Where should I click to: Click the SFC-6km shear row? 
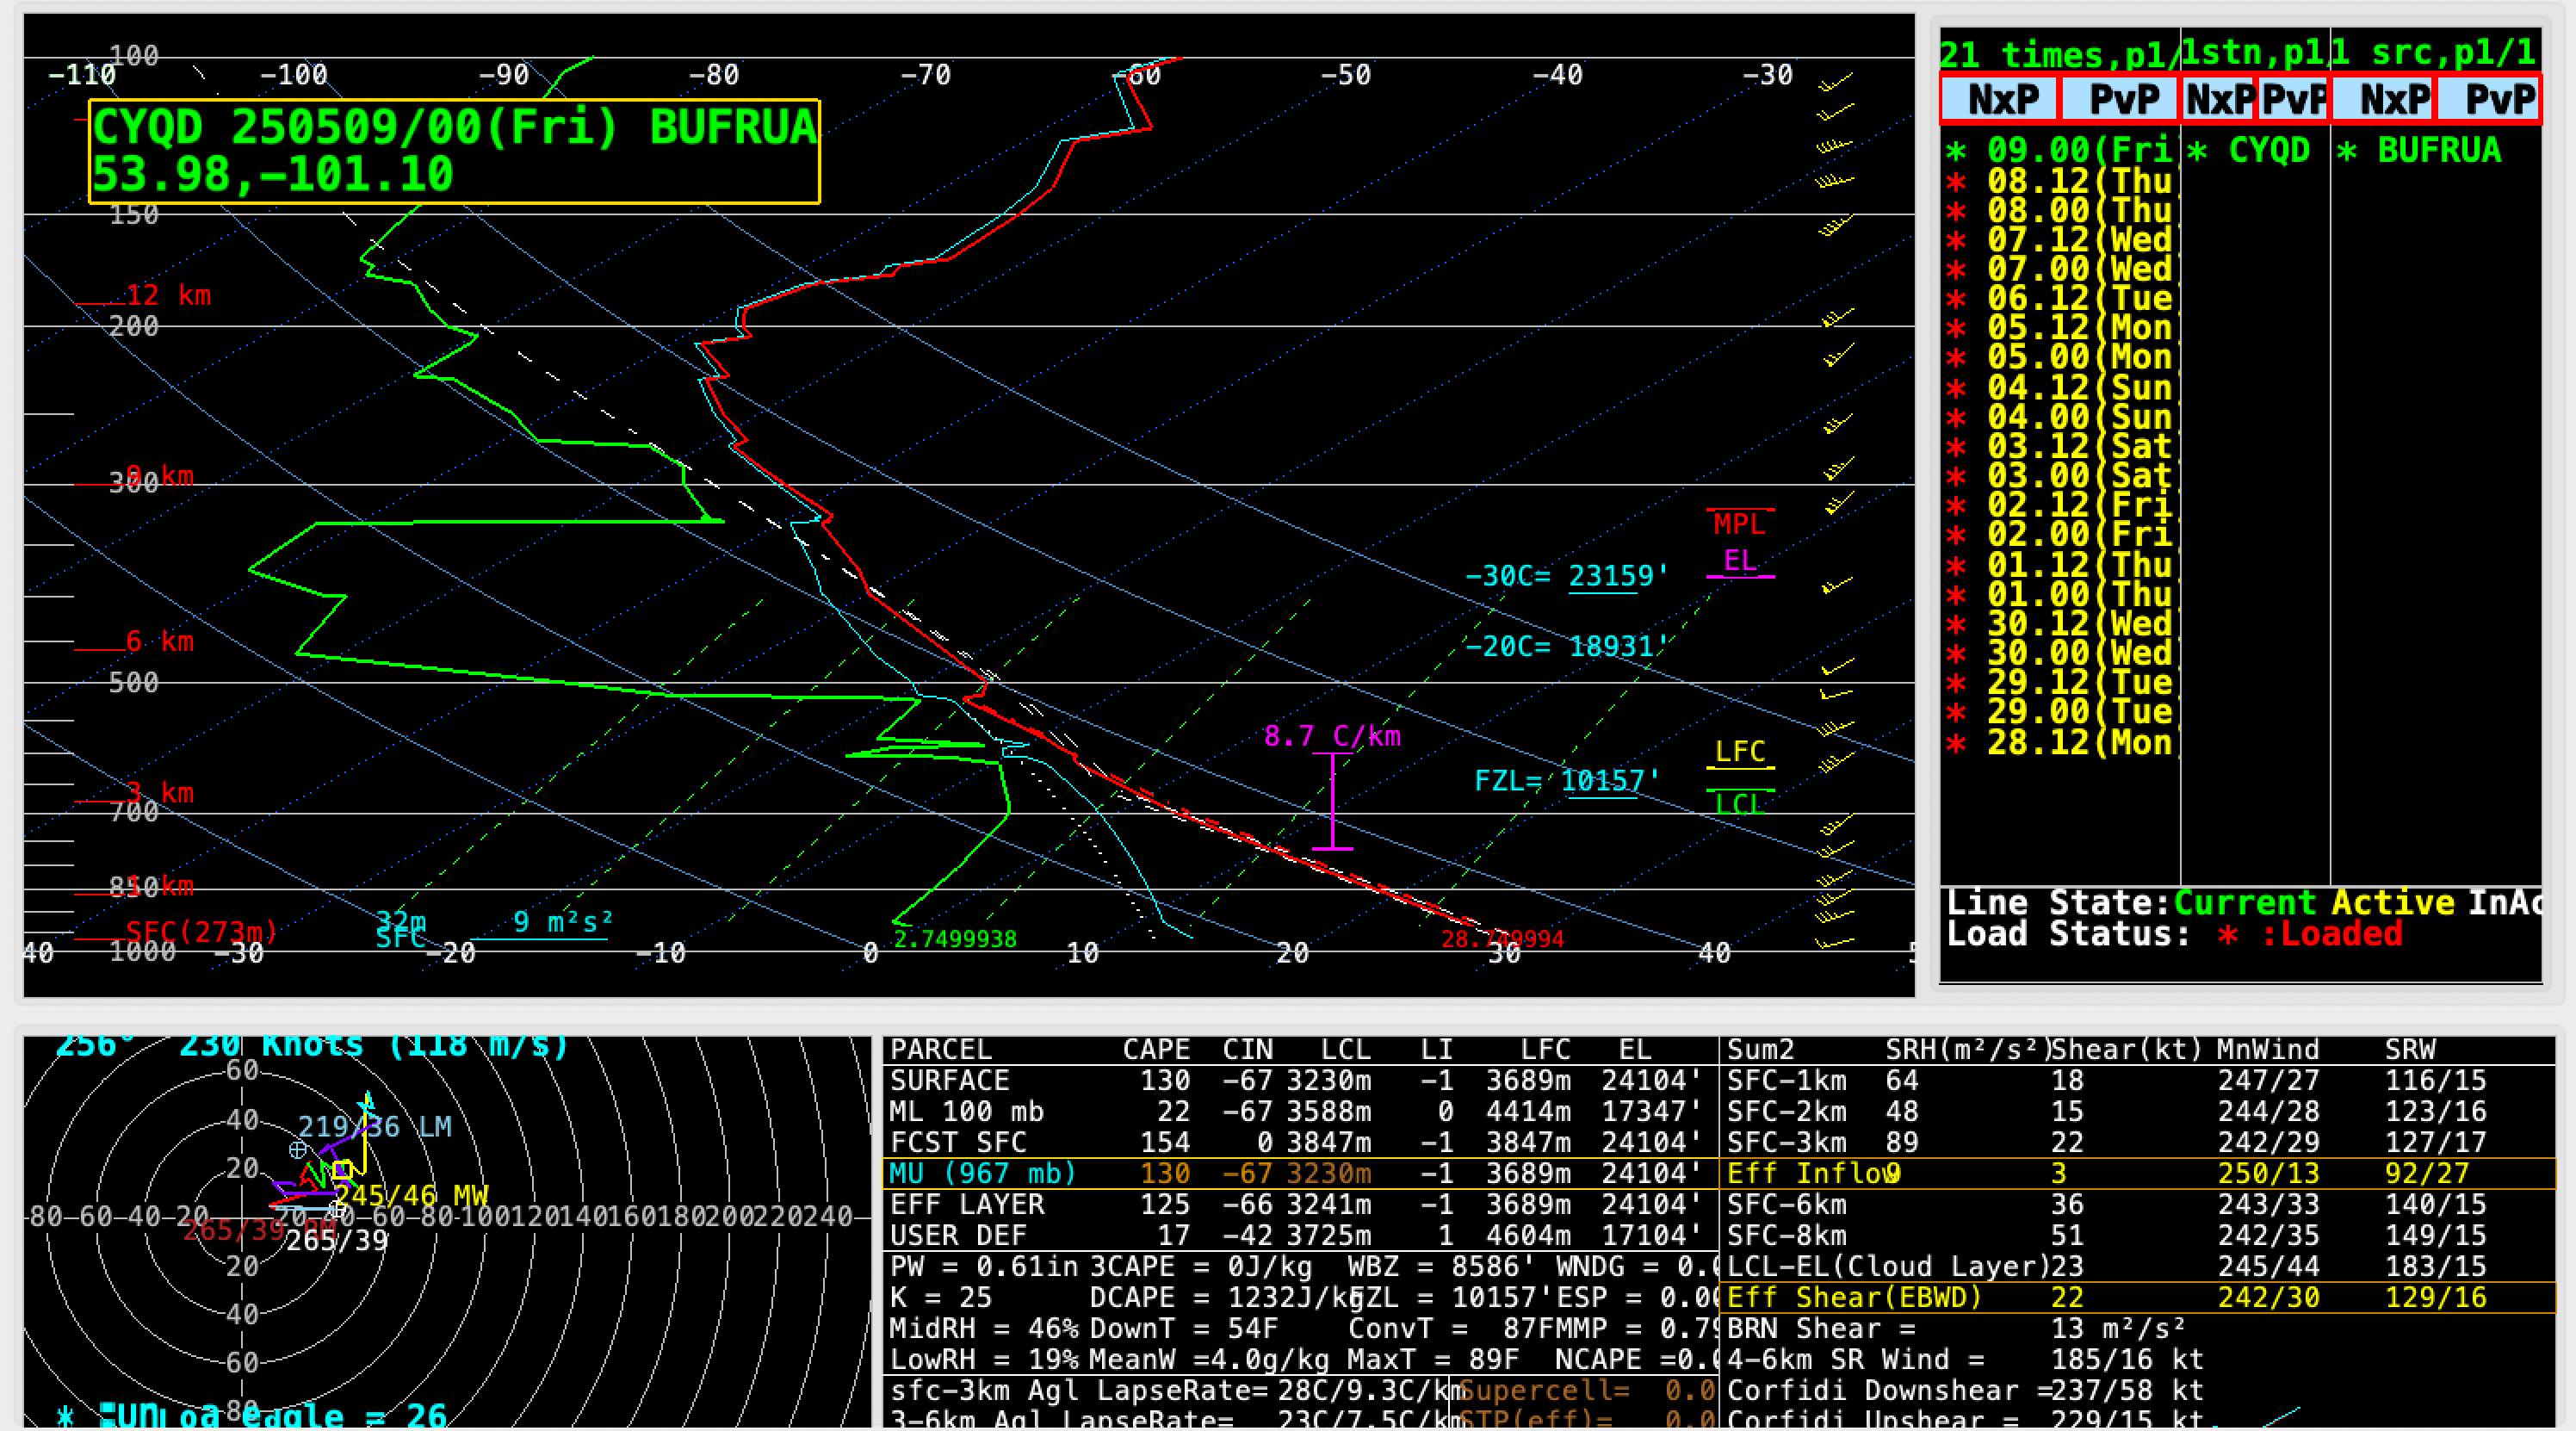coord(2138,1205)
